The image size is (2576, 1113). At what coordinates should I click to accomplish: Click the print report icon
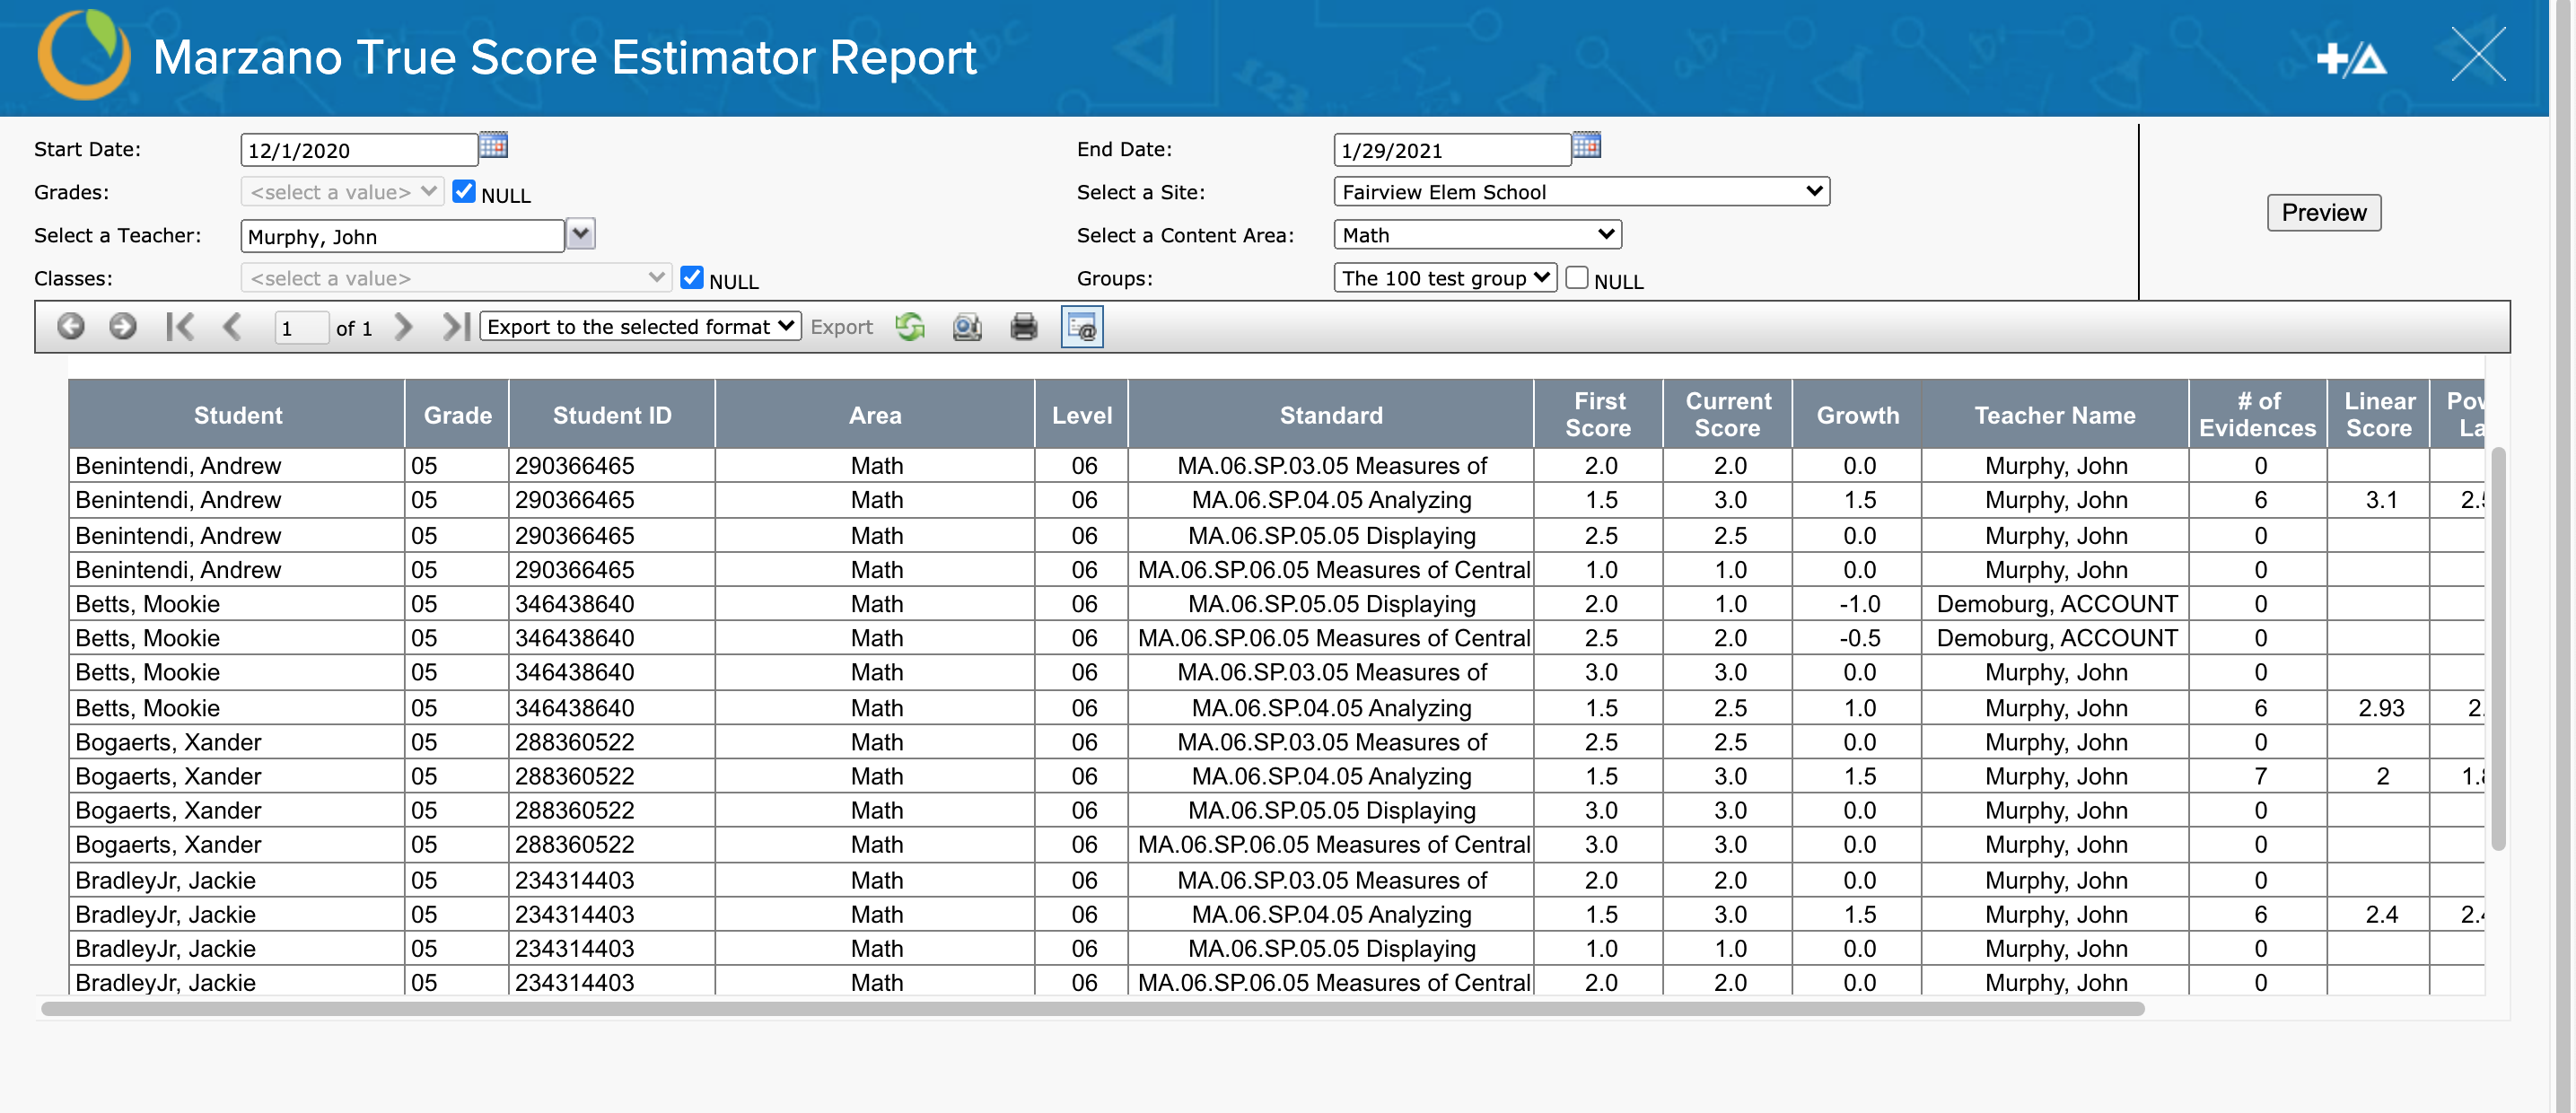coord(1023,327)
